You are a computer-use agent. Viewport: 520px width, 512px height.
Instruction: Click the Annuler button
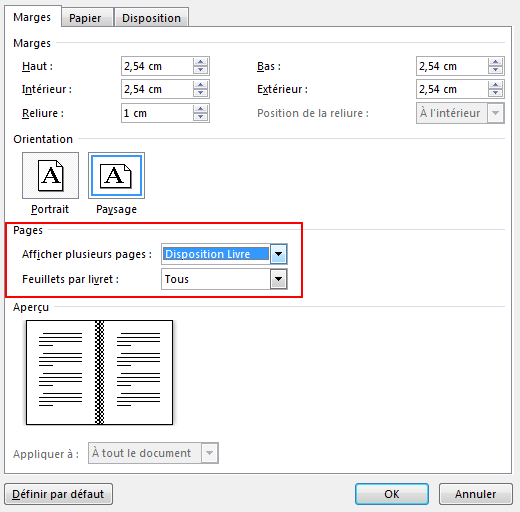click(476, 494)
